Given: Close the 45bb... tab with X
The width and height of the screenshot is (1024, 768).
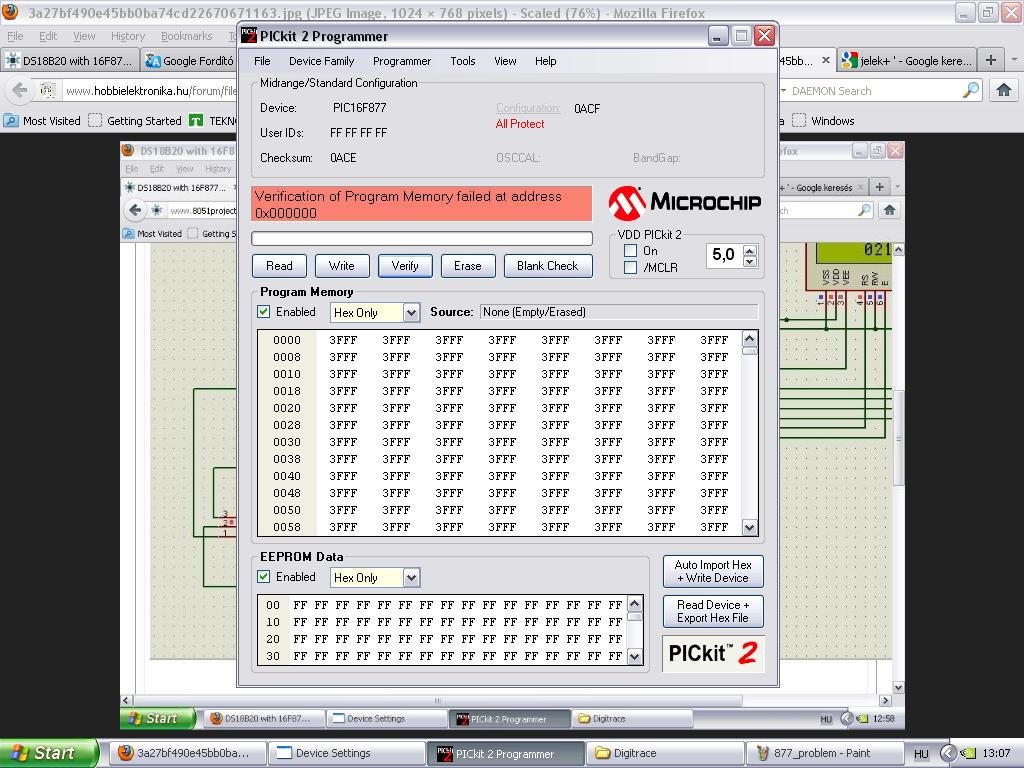Looking at the screenshot, I should (825, 60).
